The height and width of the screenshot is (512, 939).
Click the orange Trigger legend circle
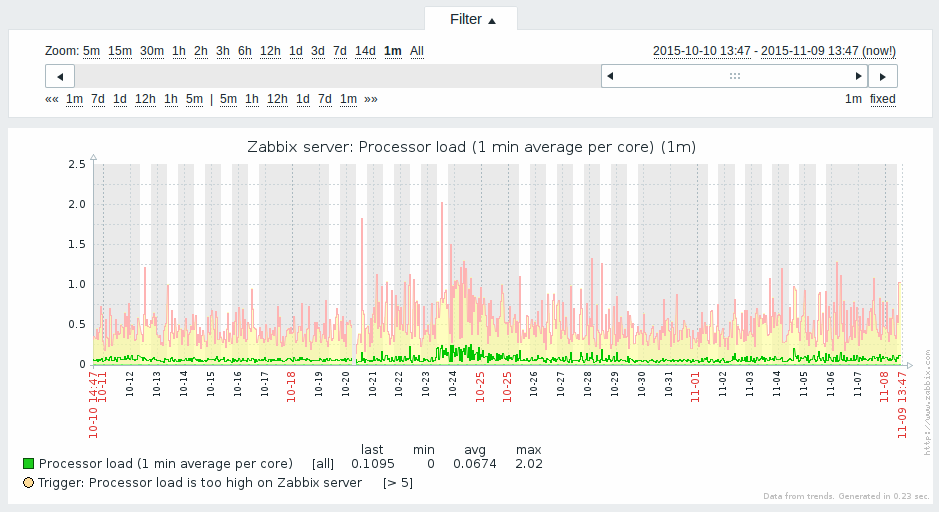tap(28, 483)
